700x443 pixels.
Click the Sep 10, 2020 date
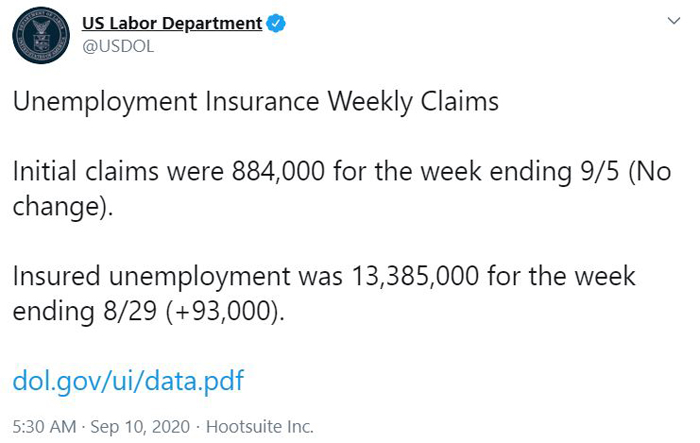click(140, 427)
